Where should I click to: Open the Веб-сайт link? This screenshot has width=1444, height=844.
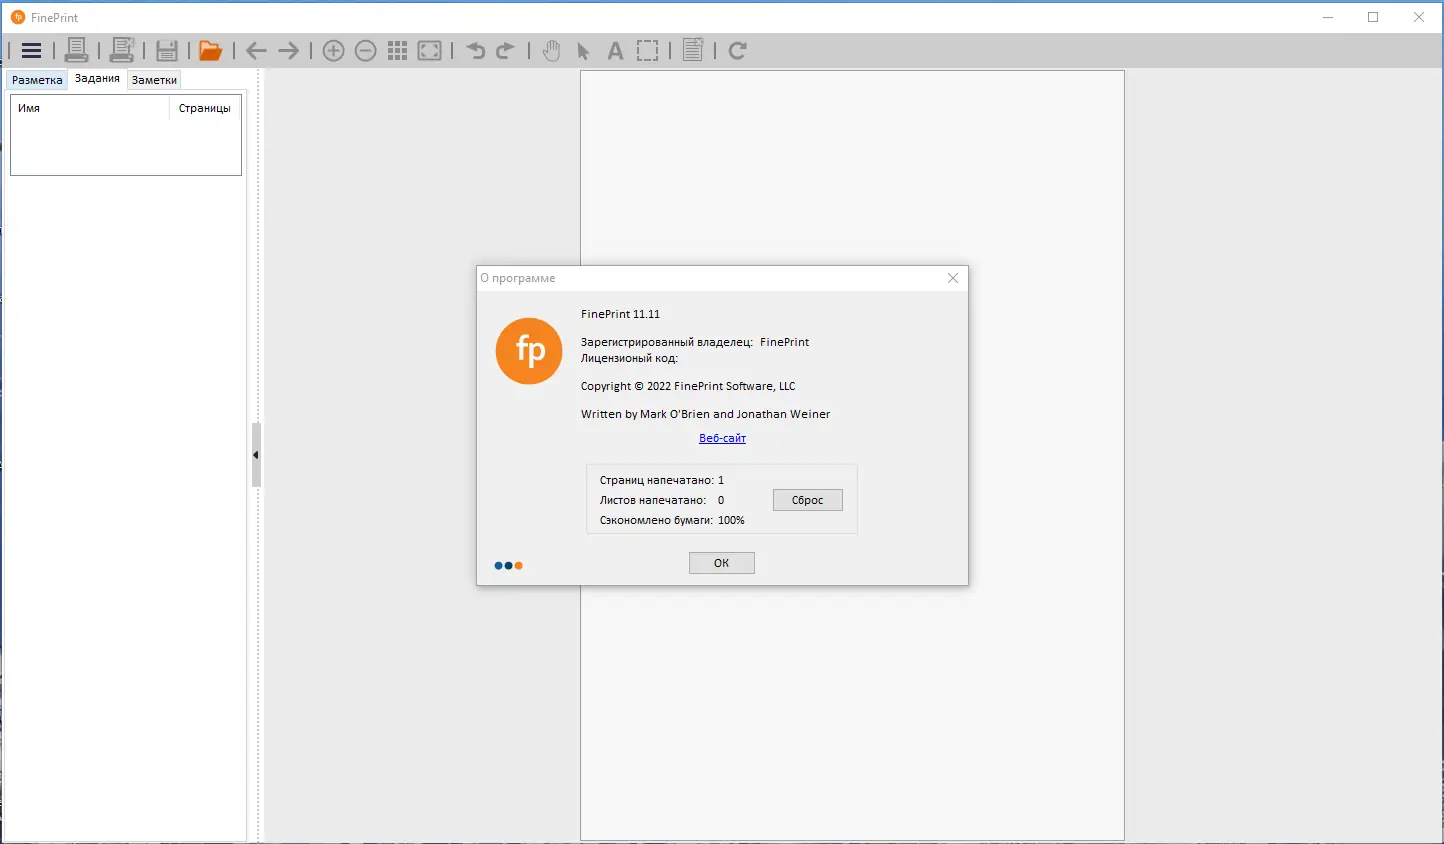pos(722,438)
